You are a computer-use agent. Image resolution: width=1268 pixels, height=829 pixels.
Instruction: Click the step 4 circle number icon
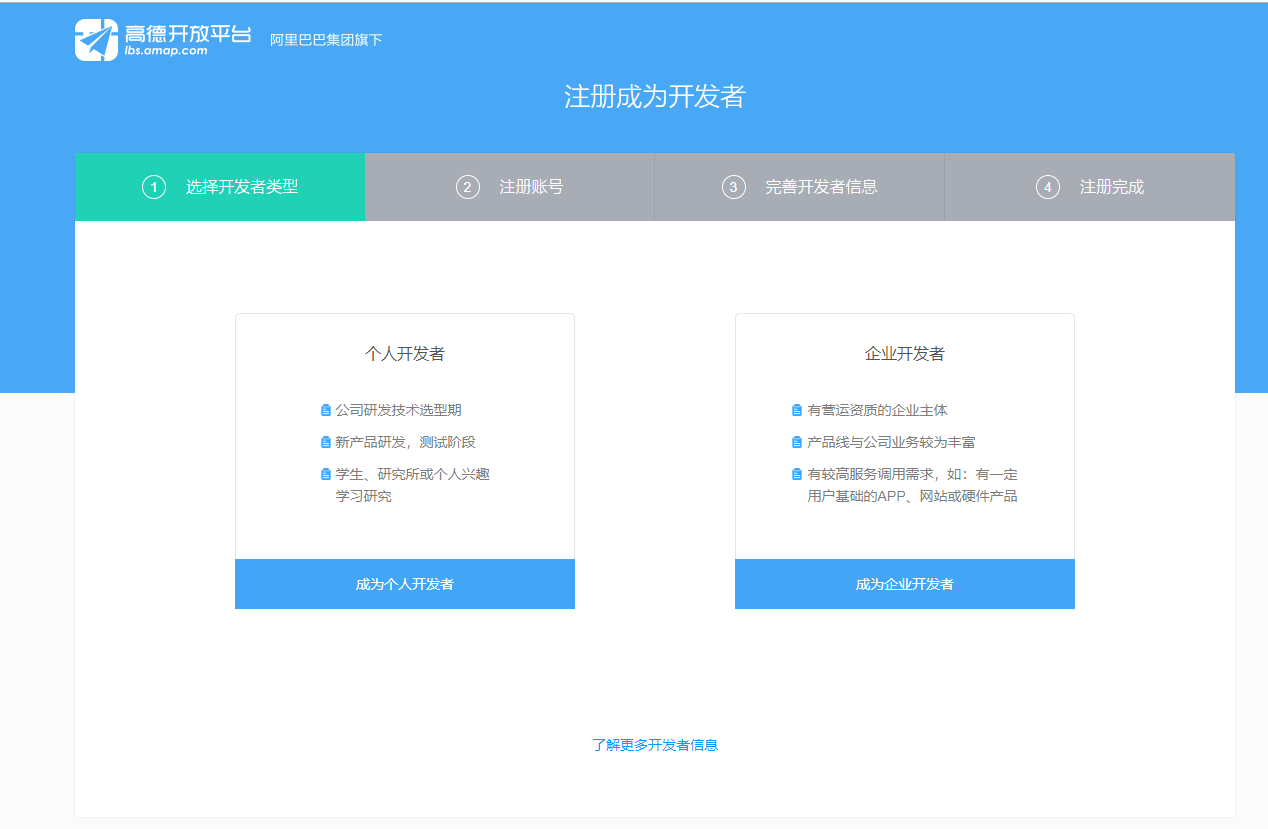(1048, 187)
